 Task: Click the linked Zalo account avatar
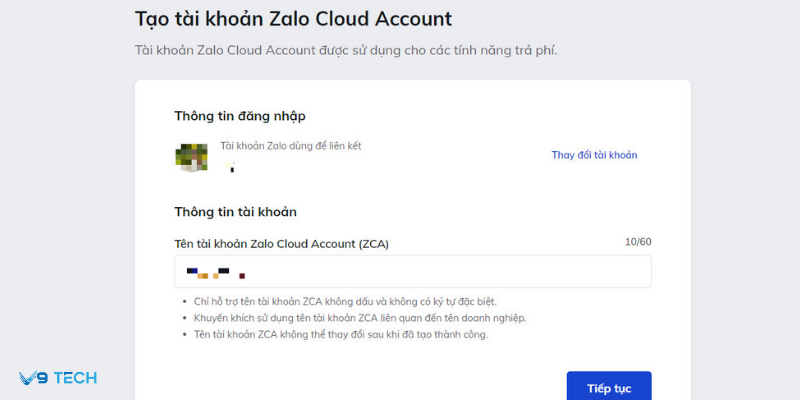[x=191, y=156]
